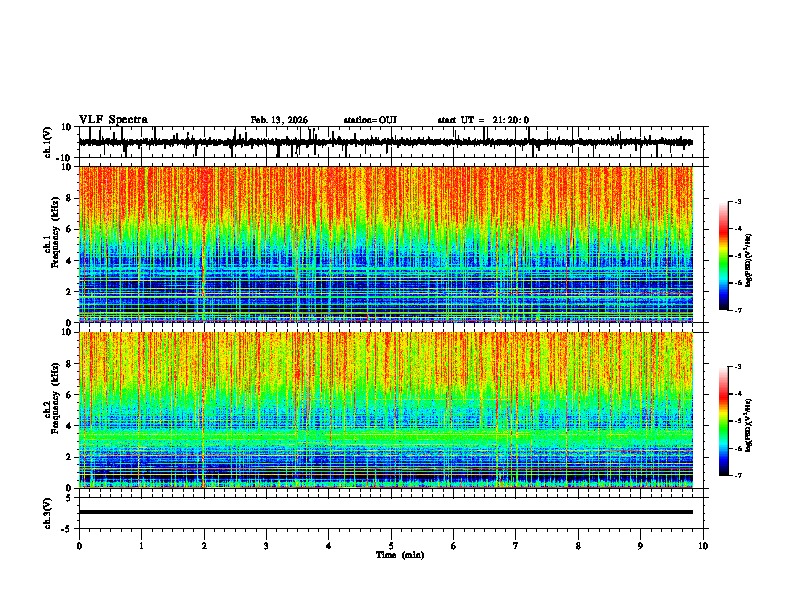Click the 2 kHz tick label of ch.2 spectrogram
The height and width of the screenshot is (612, 792).
pos(69,457)
